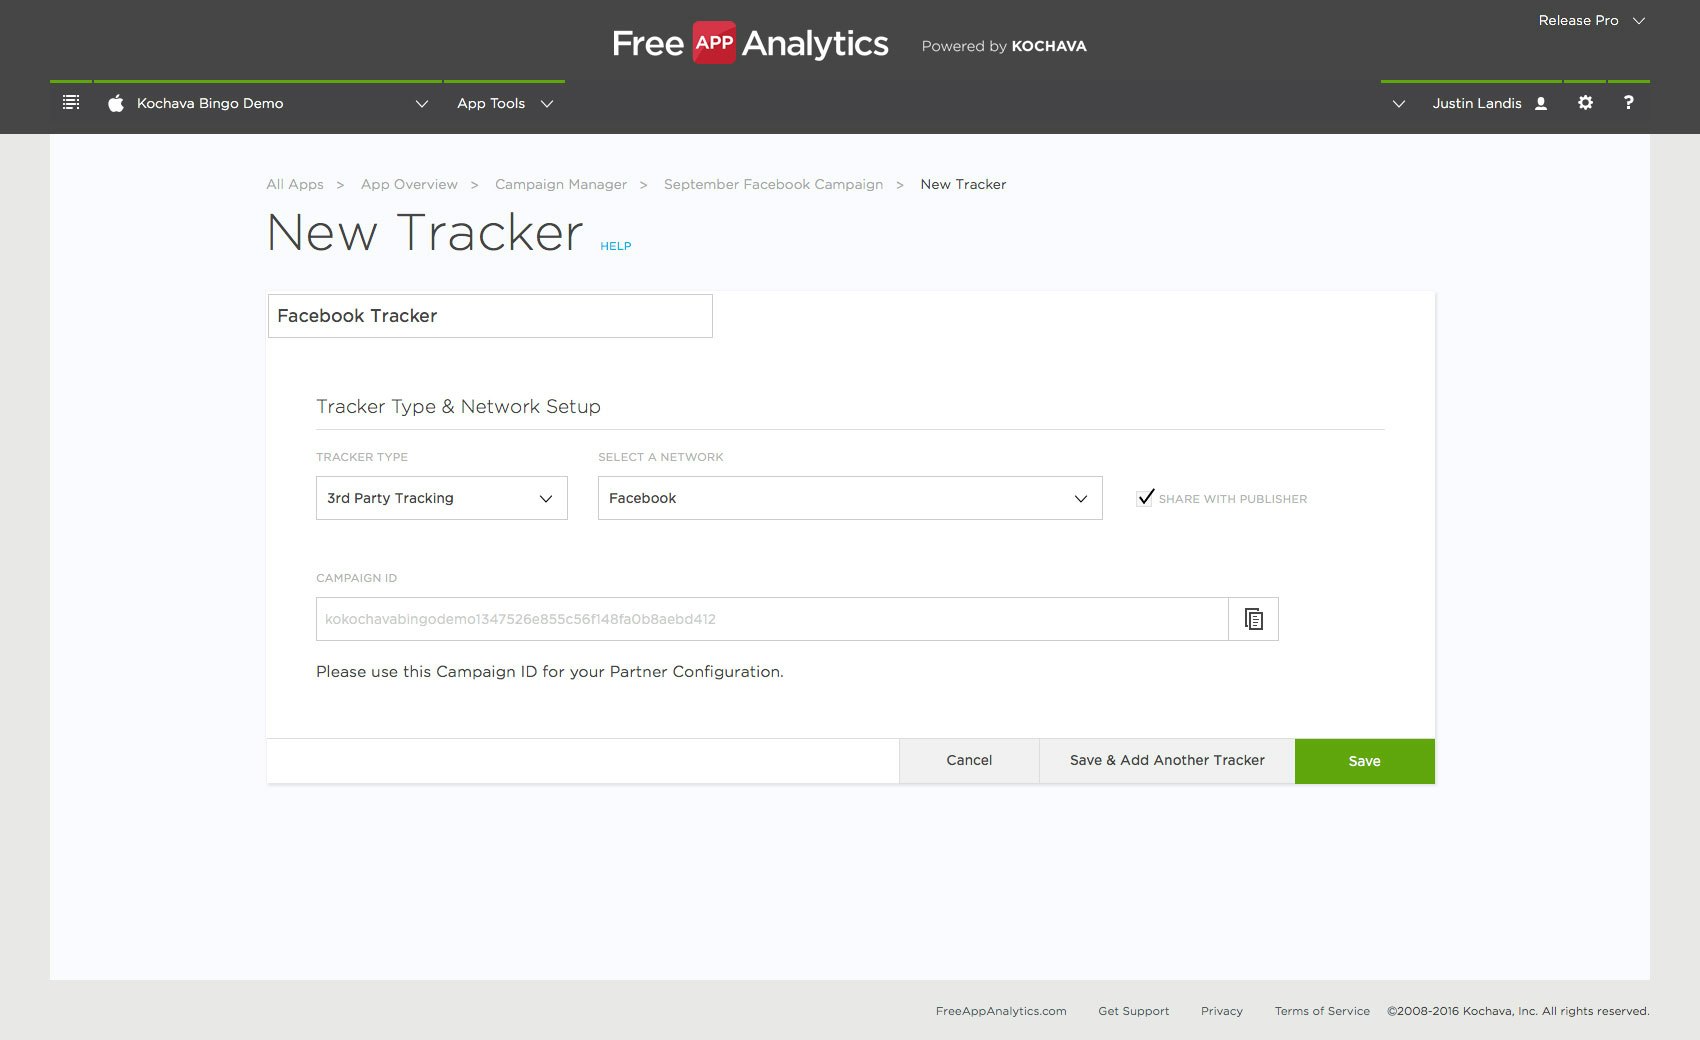Open the app list icon in top-left

coord(70,102)
